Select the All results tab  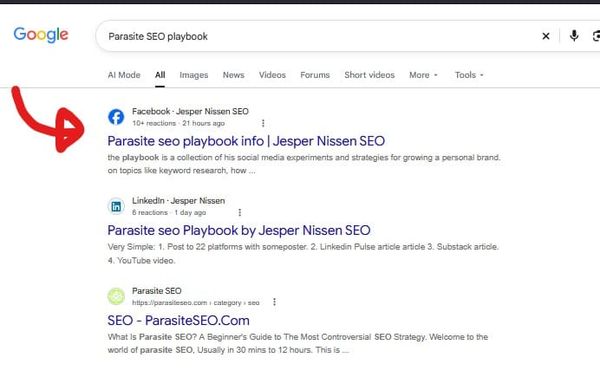tap(160, 75)
